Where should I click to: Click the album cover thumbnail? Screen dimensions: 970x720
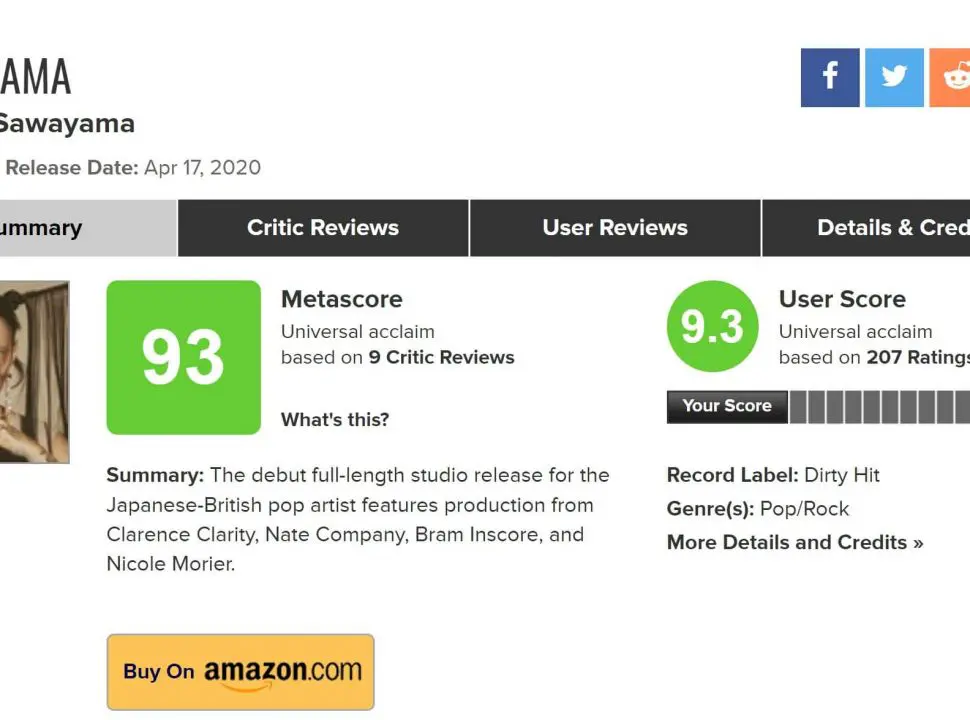click(x=34, y=371)
